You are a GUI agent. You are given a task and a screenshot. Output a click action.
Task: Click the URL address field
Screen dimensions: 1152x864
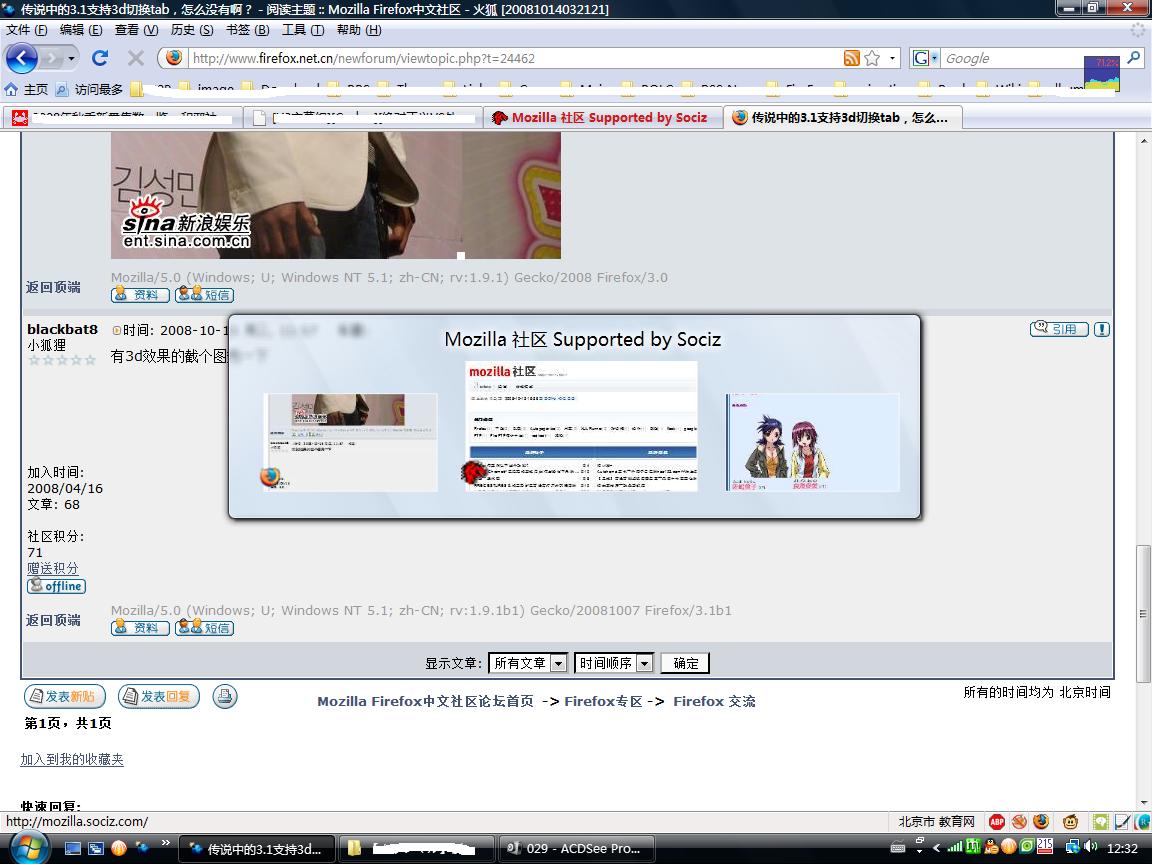tap(514, 58)
